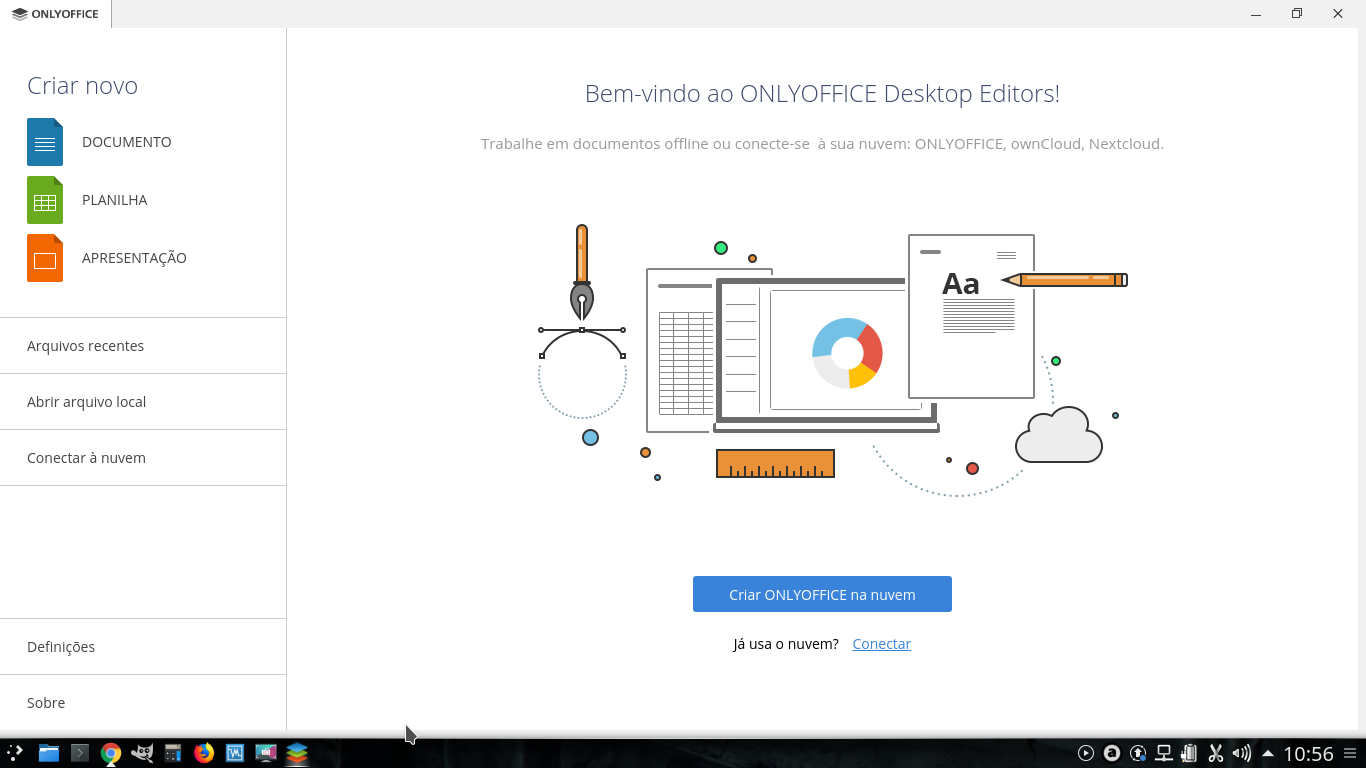Launch GIMP from taskbar
This screenshot has width=1366, height=768.
pos(142,753)
